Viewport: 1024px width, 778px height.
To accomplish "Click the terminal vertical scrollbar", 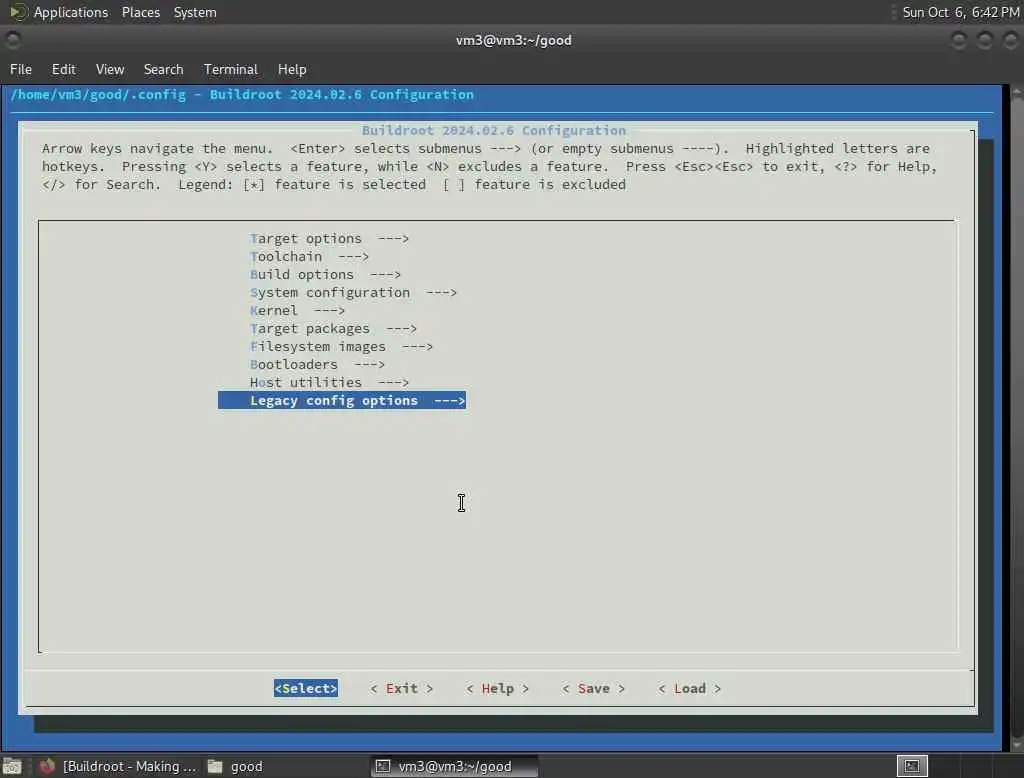I will coord(1016,418).
